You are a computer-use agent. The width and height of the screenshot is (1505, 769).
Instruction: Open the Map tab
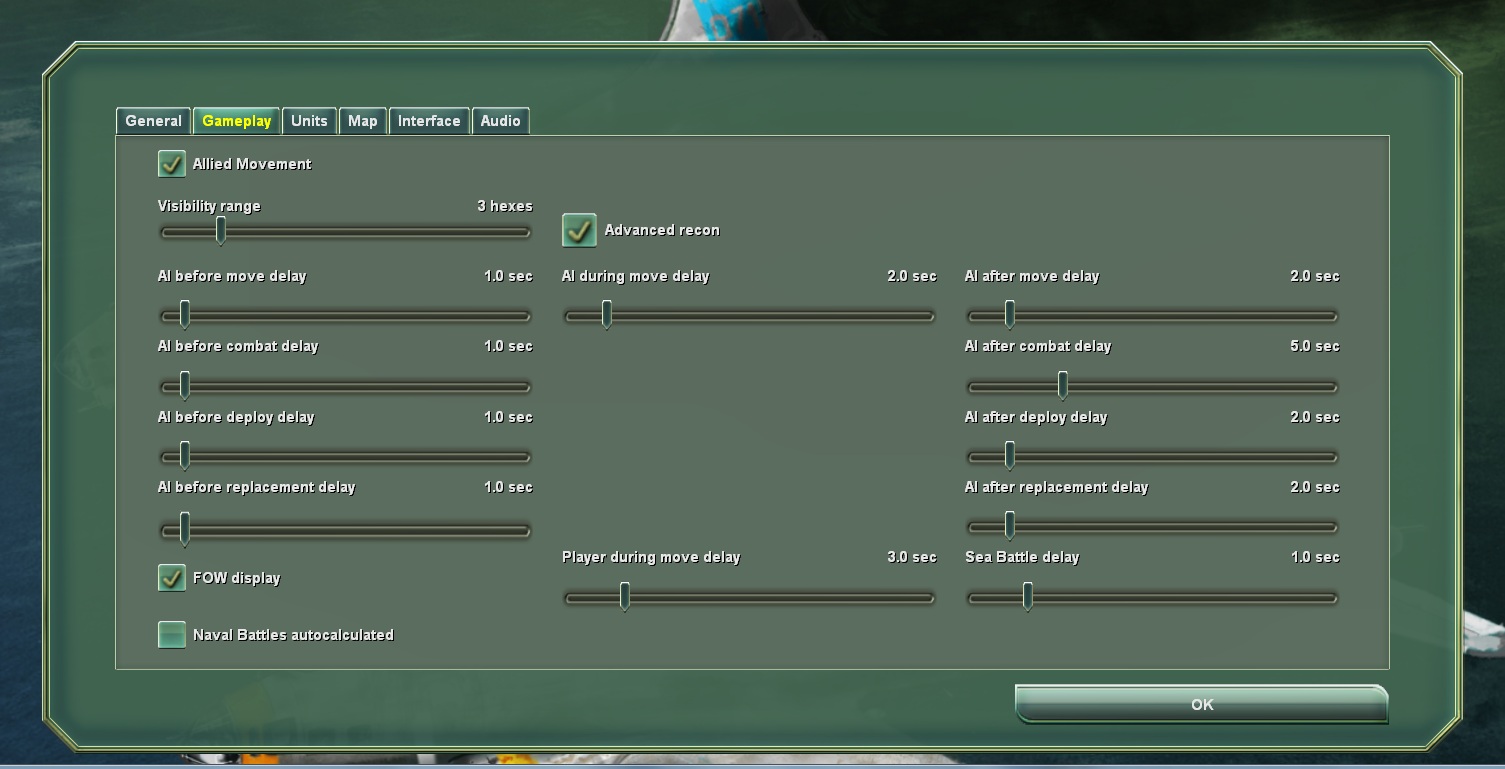362,121
